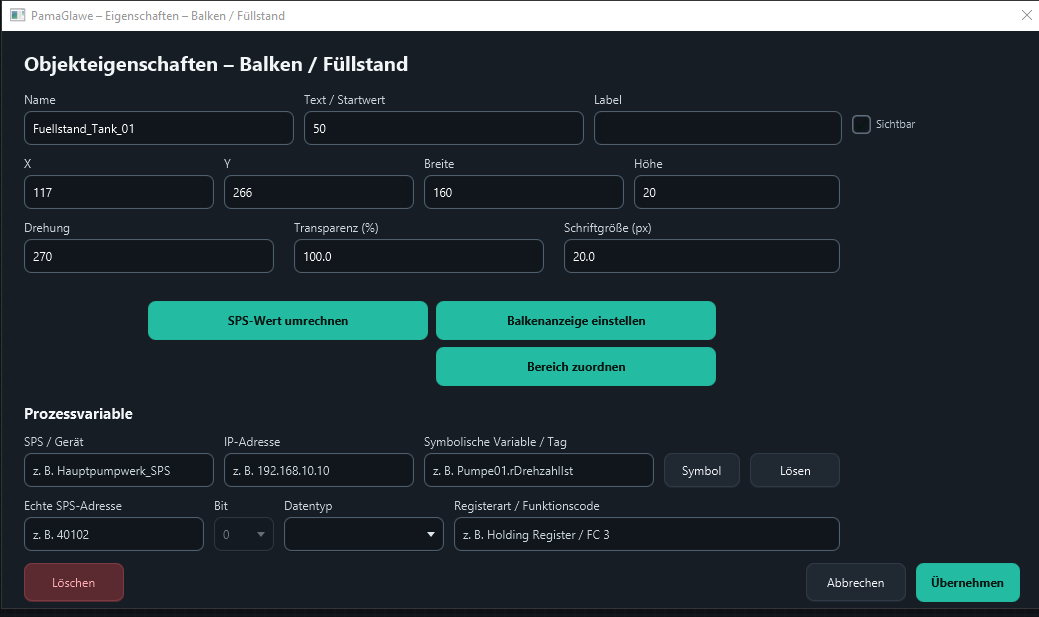
Task: Focus the Name field Fuellstand_Tank_01
Action: pos(159,128)
